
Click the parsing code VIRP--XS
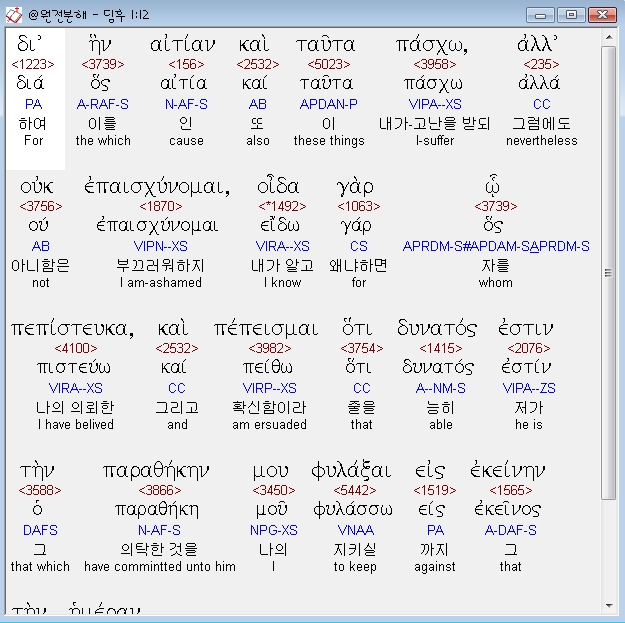[269, 388]
